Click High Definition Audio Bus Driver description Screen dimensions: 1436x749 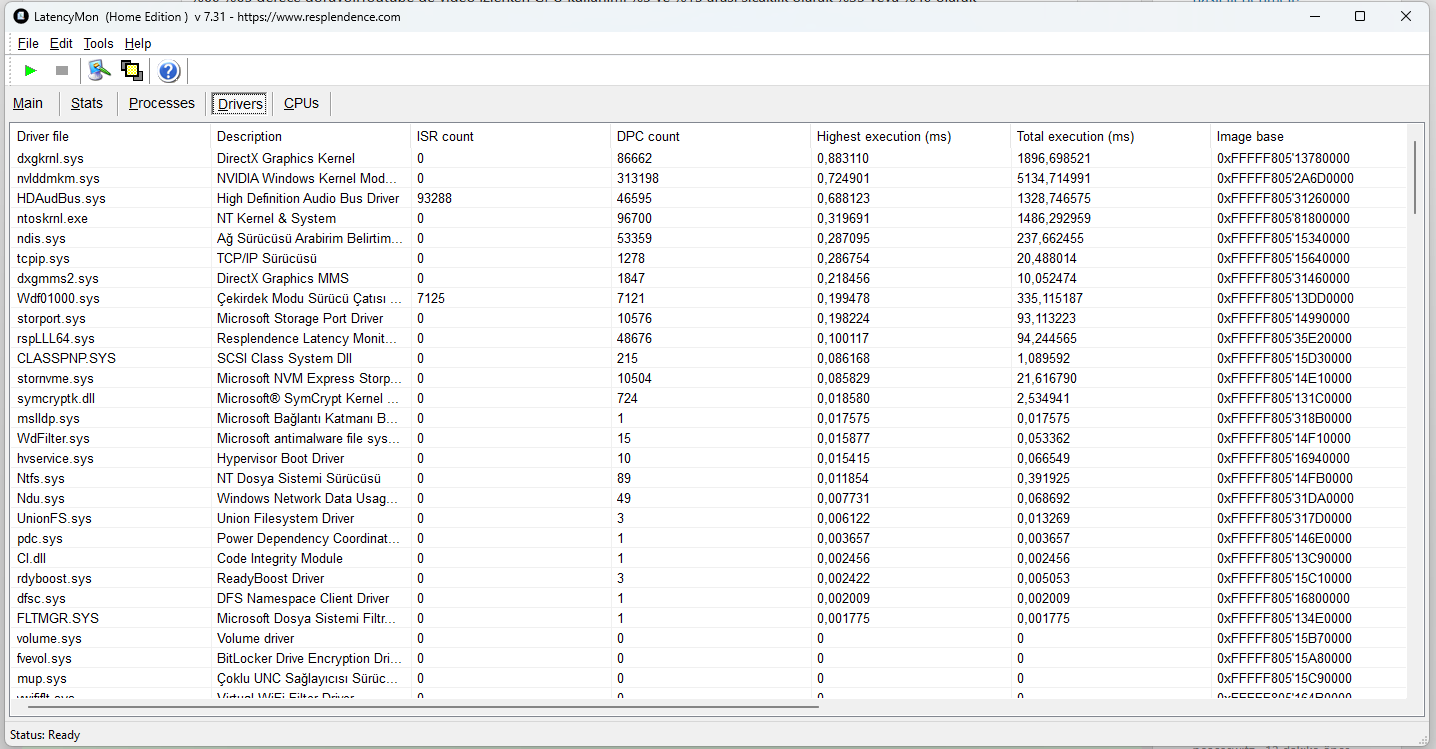[x=308, y=198]
